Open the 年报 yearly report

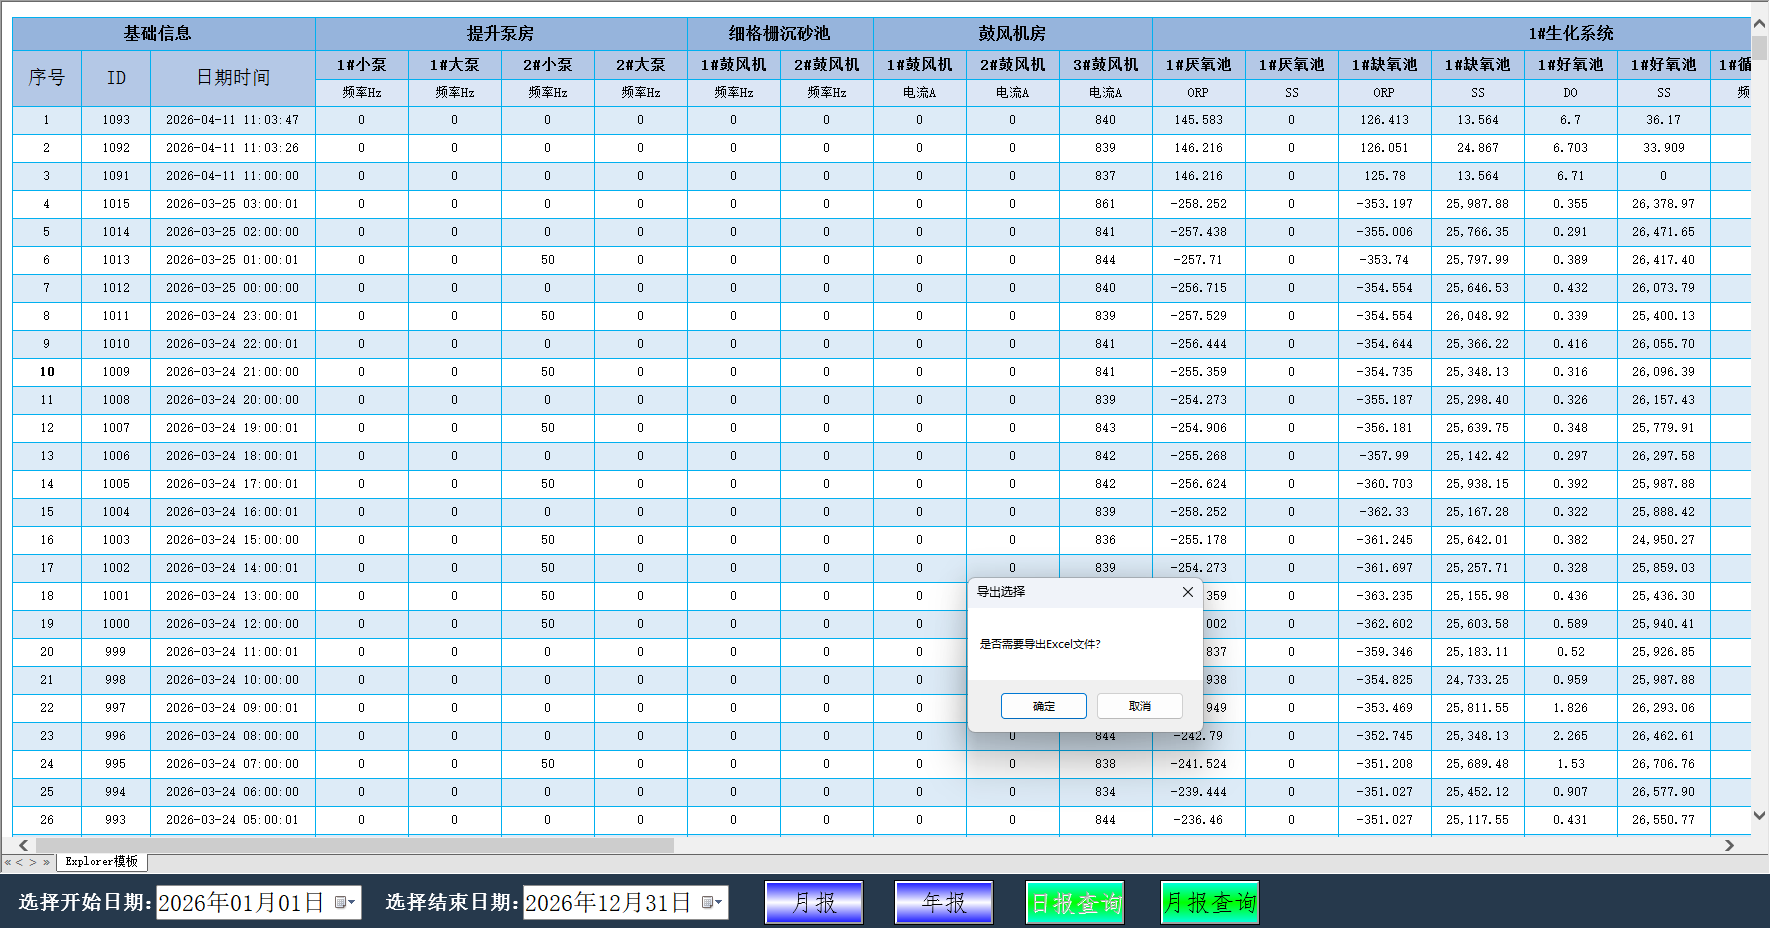(x=943, y=902)
